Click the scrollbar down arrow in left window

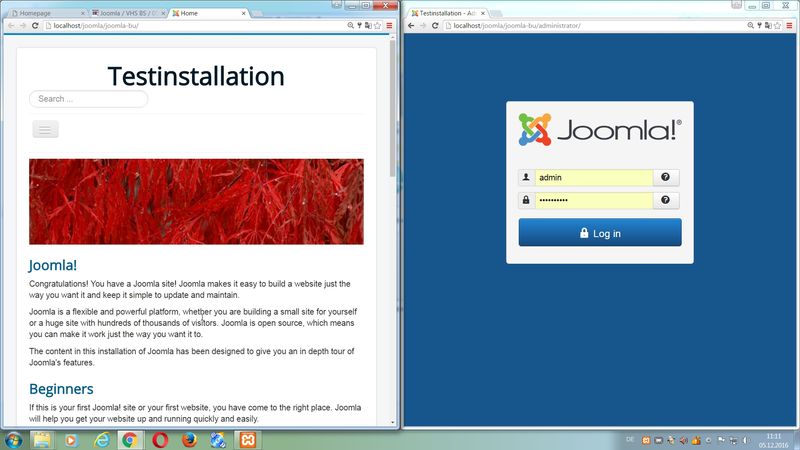point(393,422)
